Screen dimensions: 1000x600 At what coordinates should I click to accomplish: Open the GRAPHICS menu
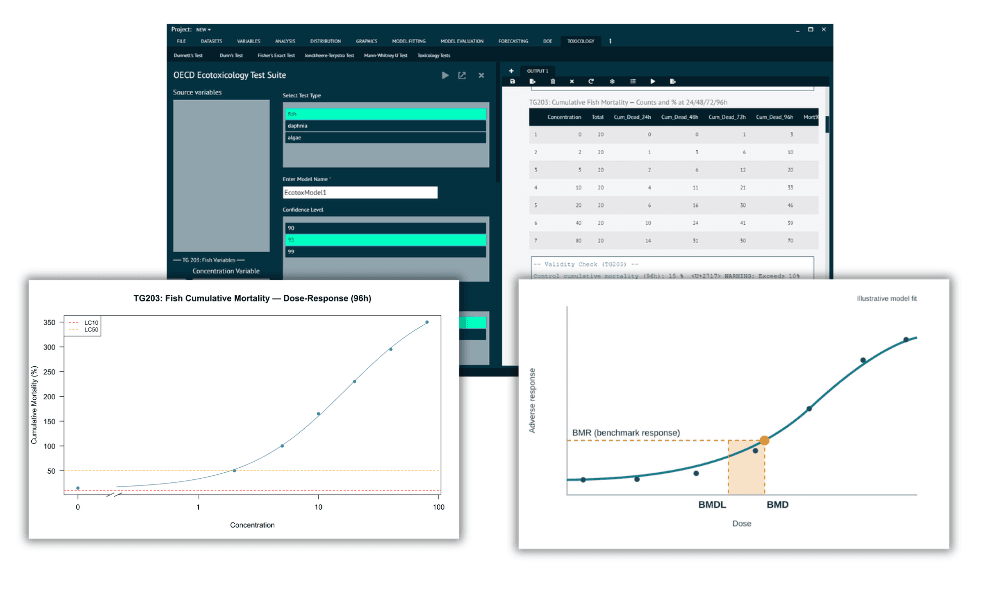pos(366,41)
